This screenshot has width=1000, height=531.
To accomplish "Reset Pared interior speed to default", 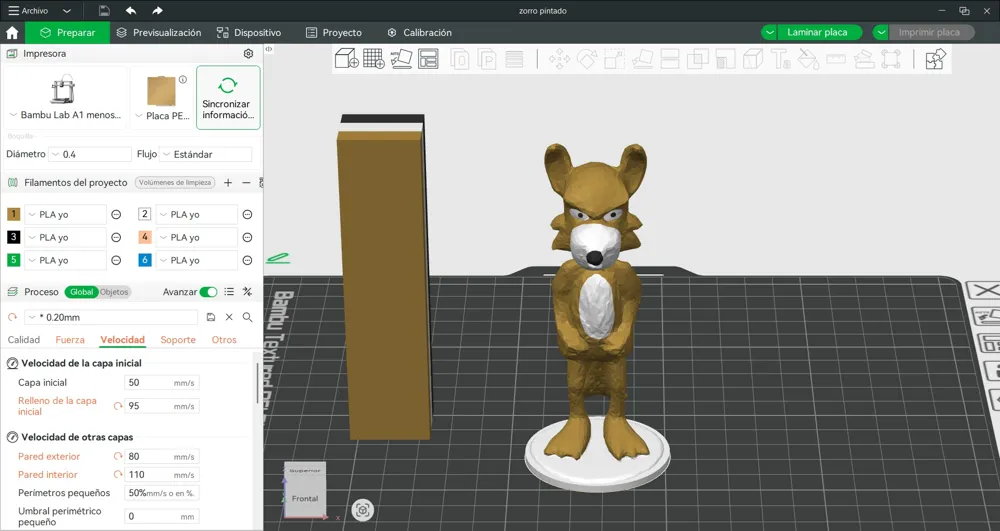I will 118,474.
